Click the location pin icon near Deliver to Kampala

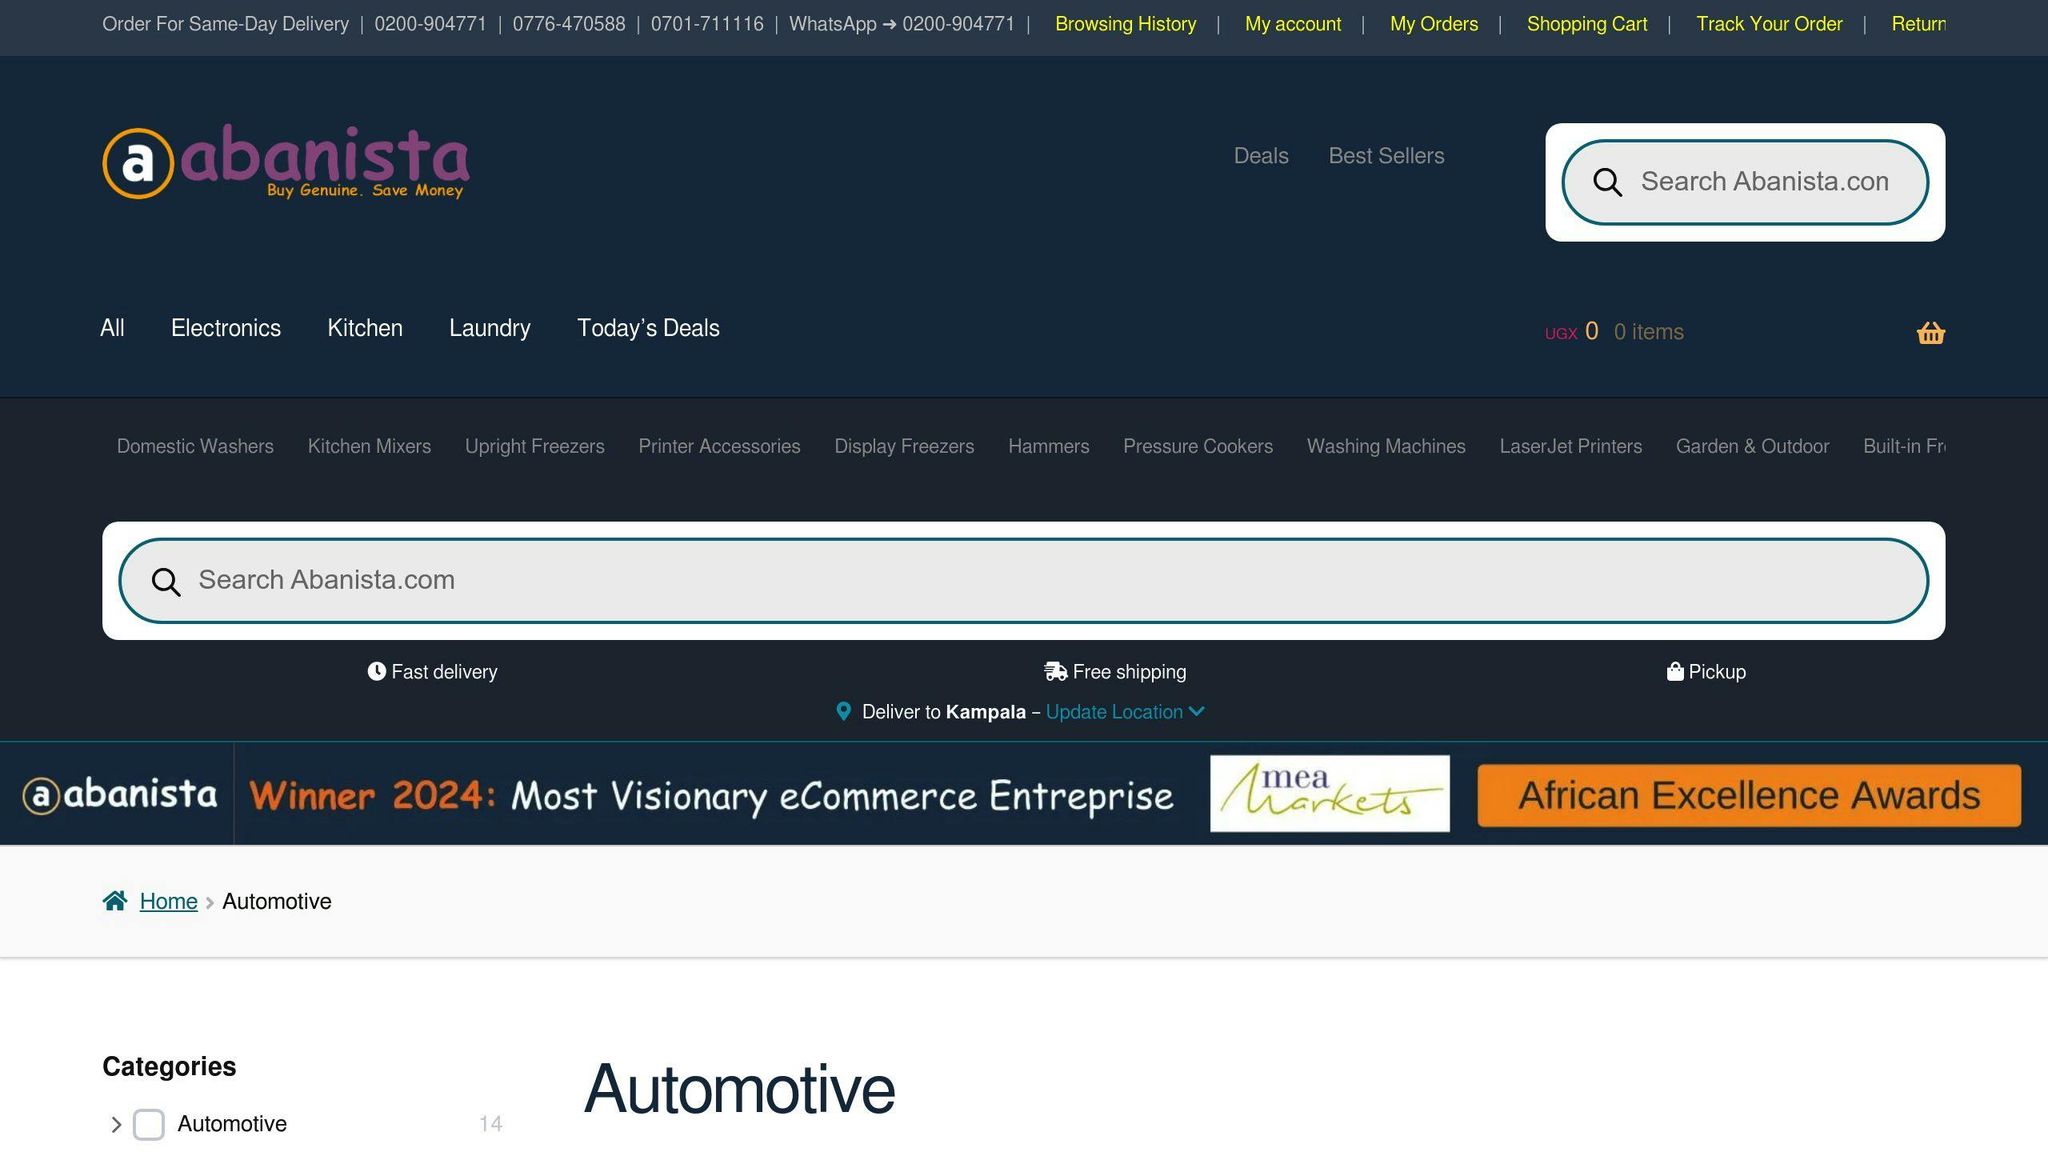(x=843, y=711)
